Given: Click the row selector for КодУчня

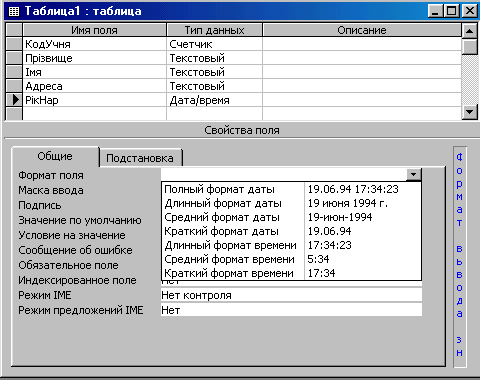Looking at the screenshot, I should pos(14,44).
